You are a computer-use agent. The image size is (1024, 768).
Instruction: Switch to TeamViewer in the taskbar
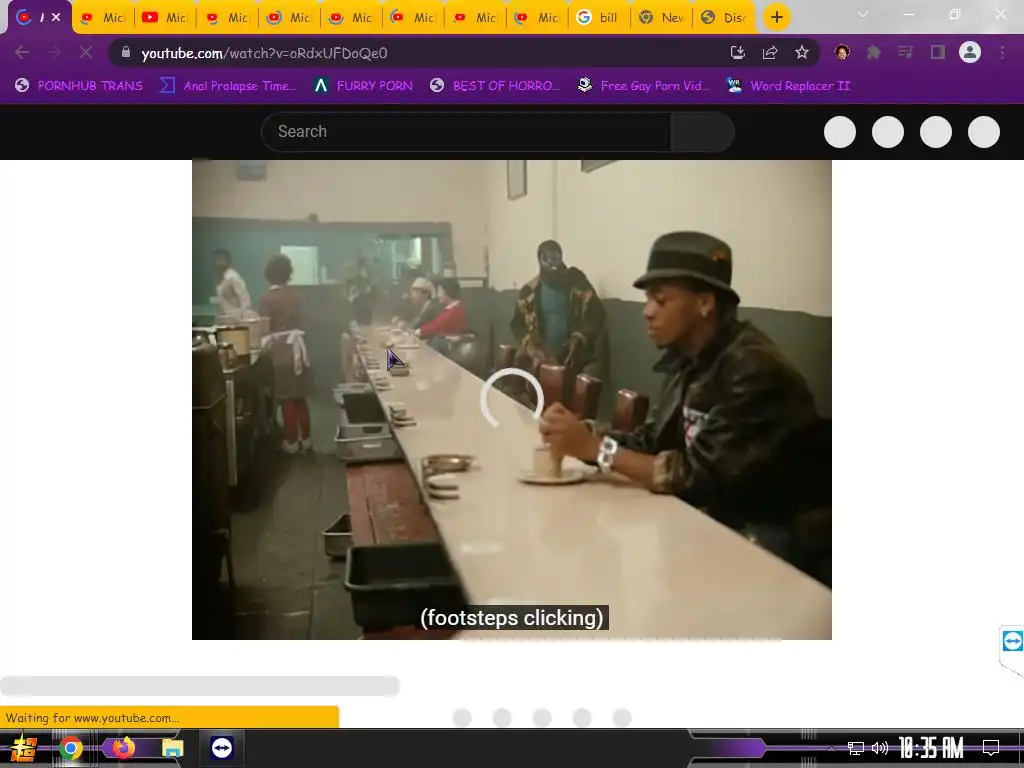coord(221,748)
